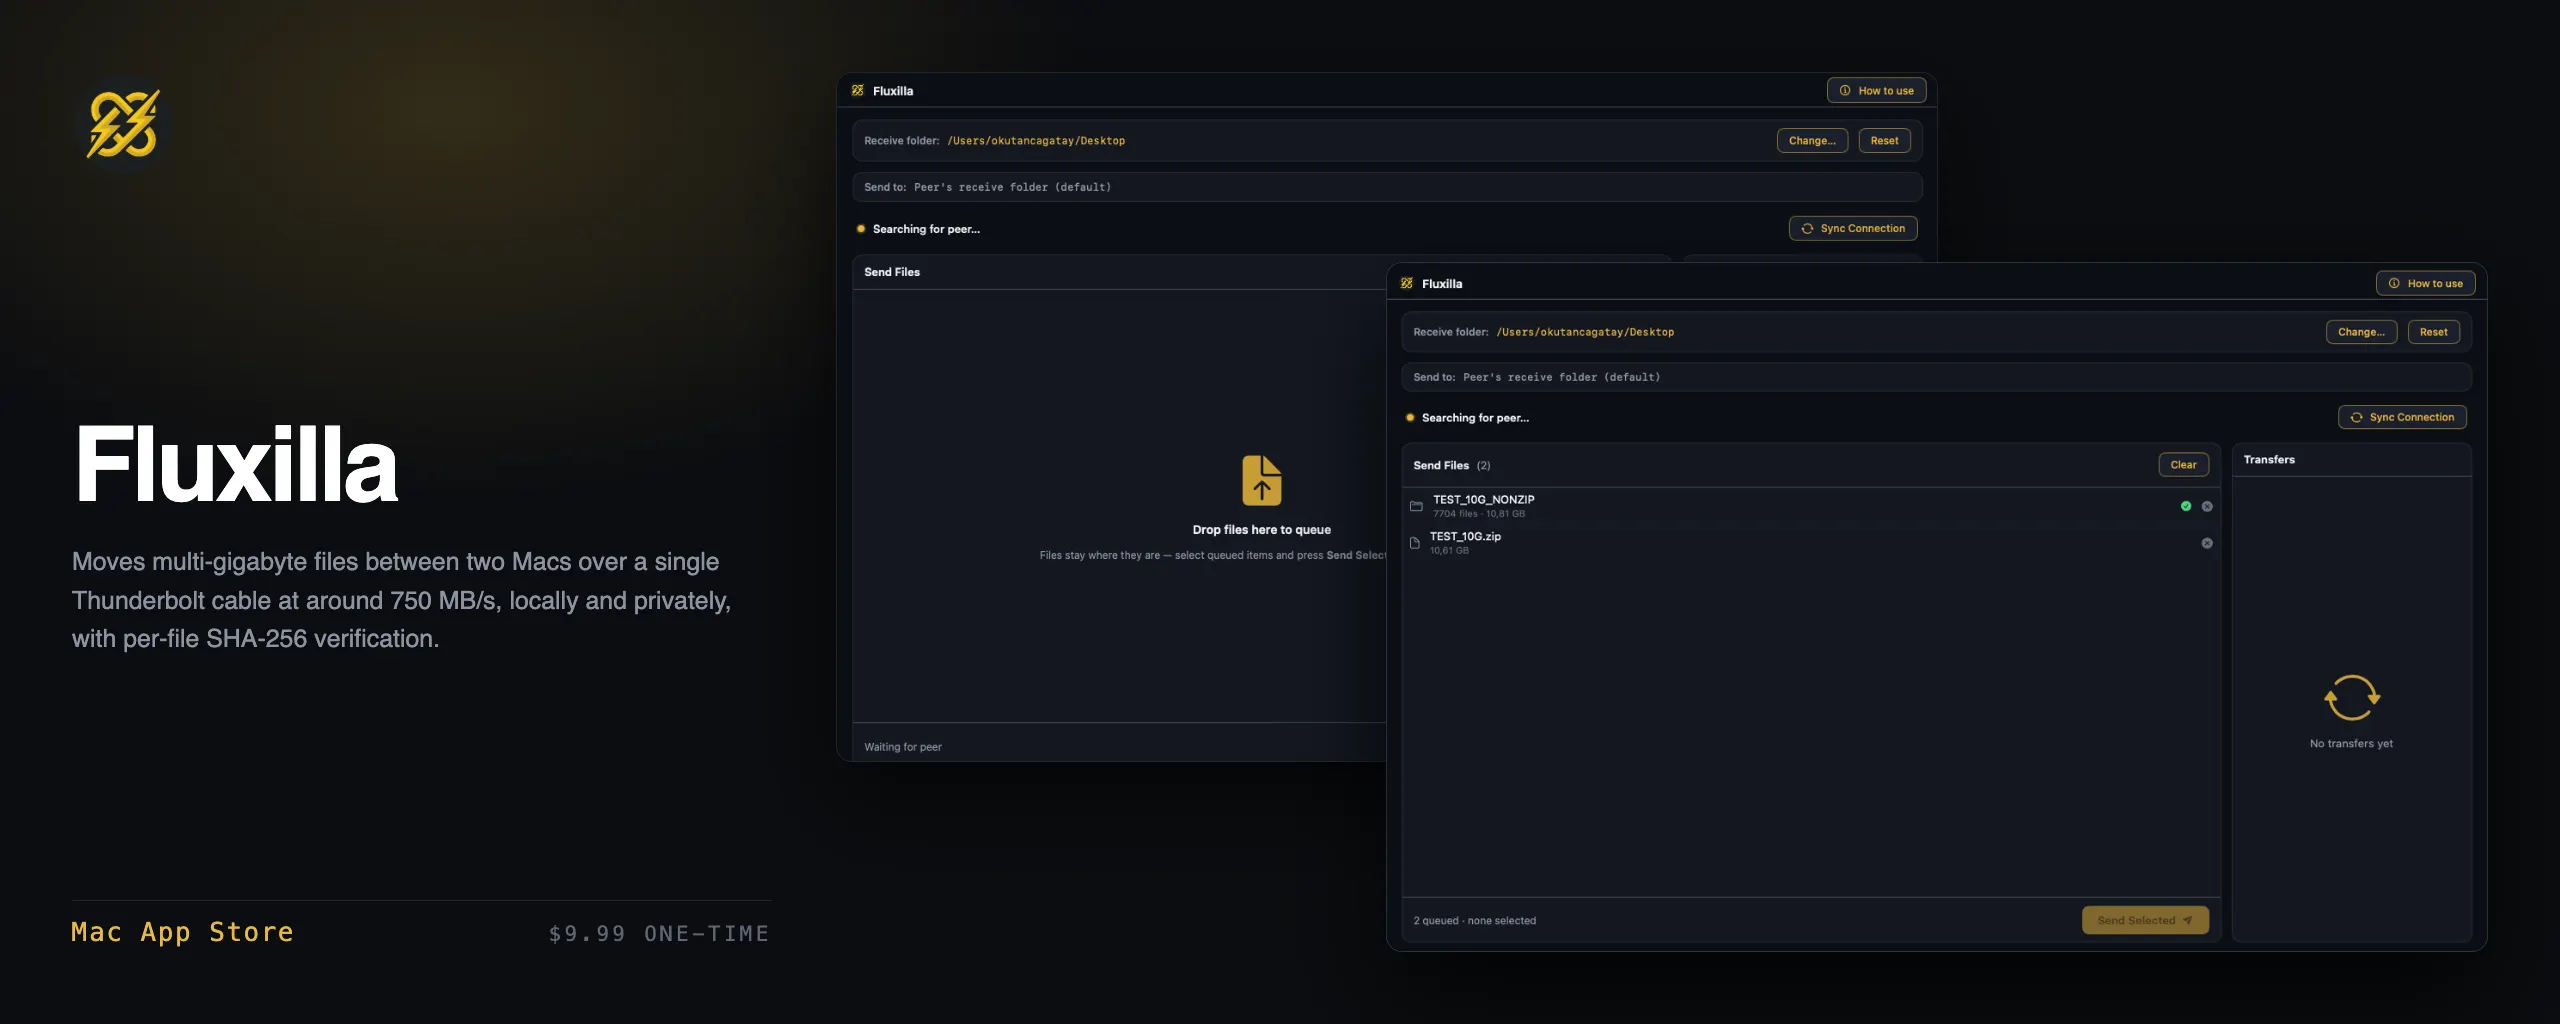
Task: Click the "$9.99 ONE-TIME" price text
Action: (659, 934)
